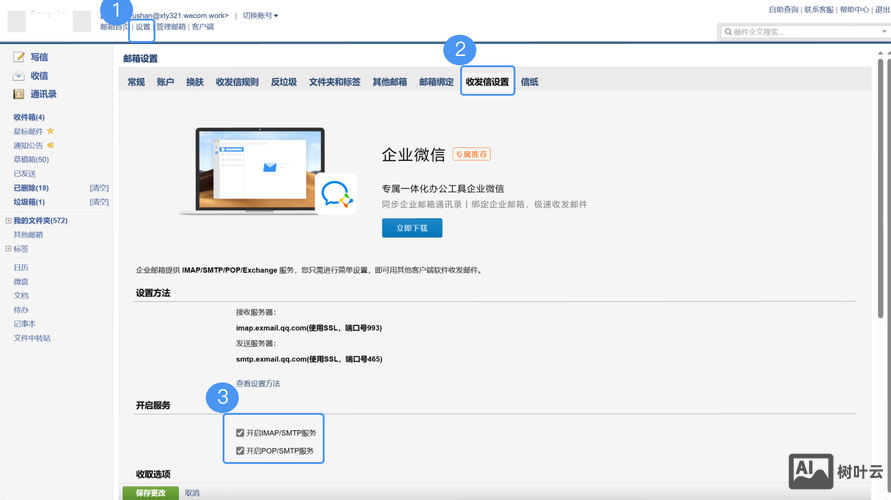The height and width of the screenshot is (500, 891).
Task: Open the 文件中转站 sidebar item
Action: [32, 338]
